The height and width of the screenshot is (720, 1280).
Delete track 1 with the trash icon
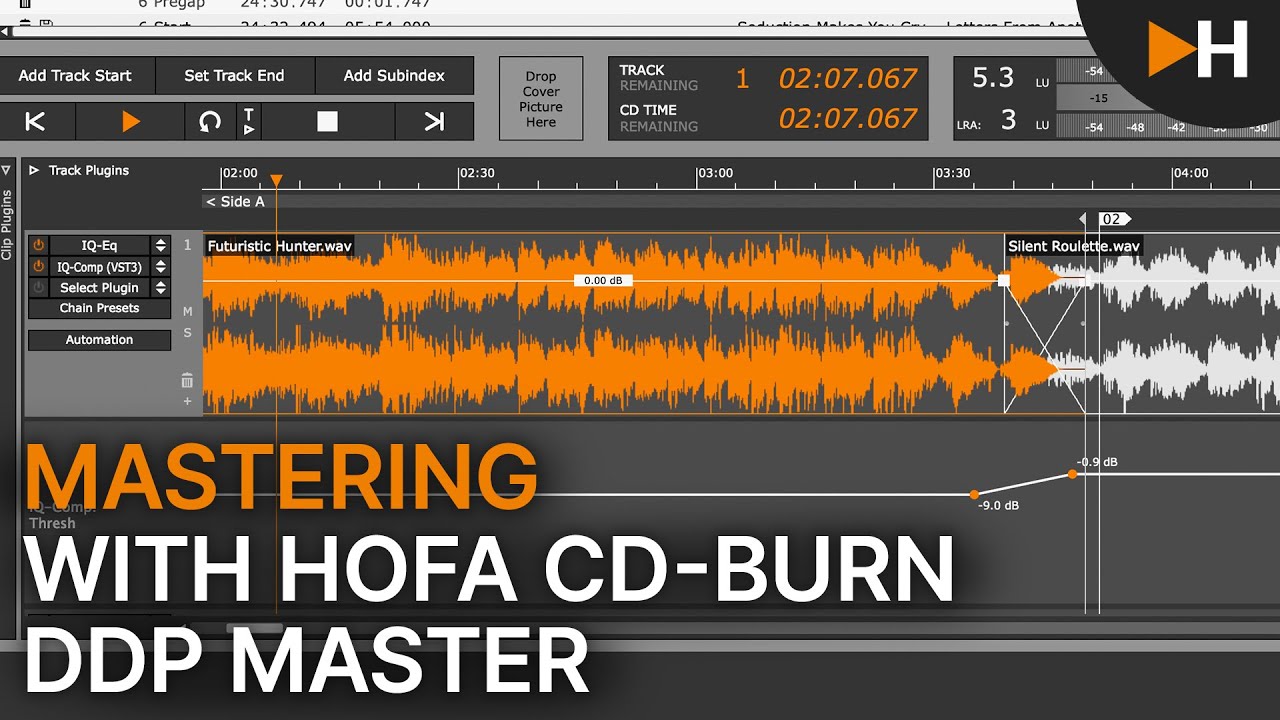pyautogui.click(x=187, y=381)
